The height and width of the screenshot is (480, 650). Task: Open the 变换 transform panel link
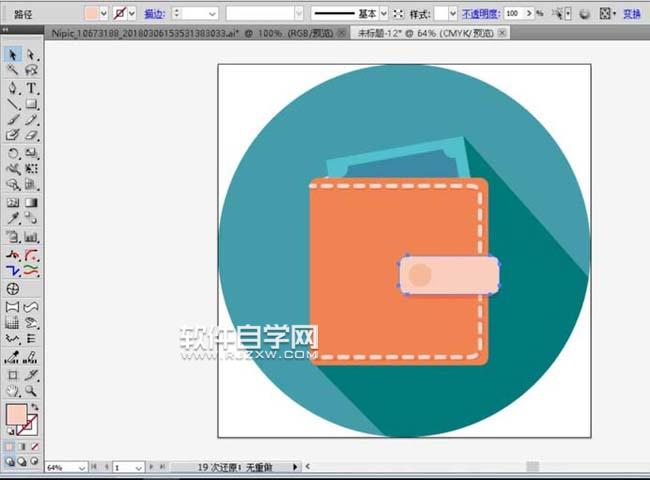[x=632, y=14]
